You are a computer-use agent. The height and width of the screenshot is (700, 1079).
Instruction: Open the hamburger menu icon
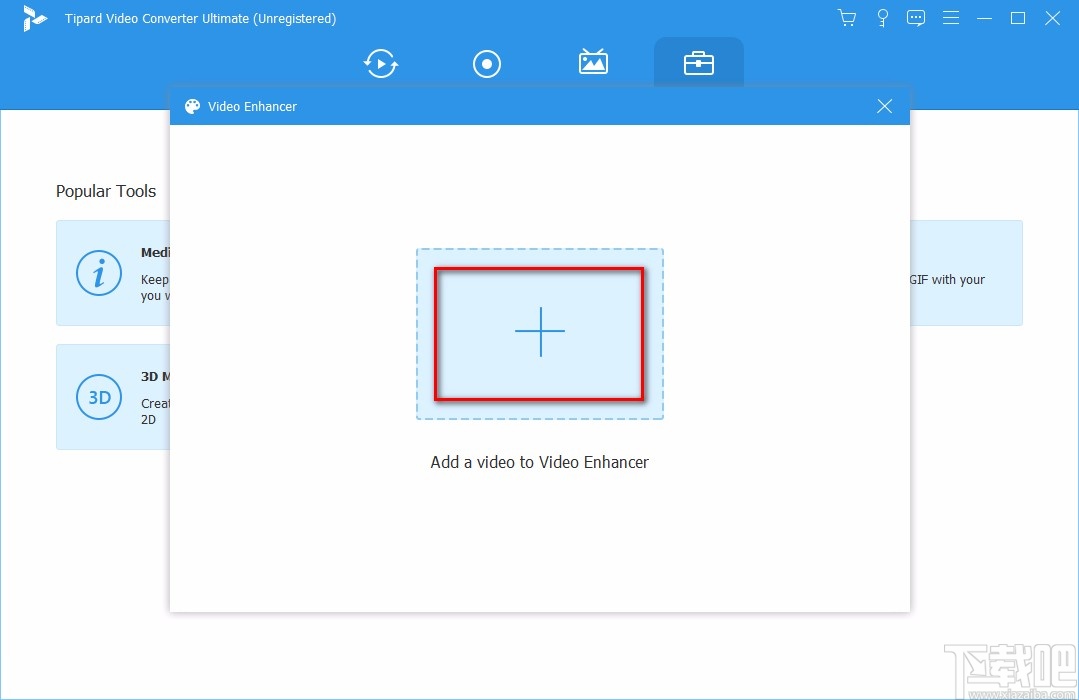(951, 18)
